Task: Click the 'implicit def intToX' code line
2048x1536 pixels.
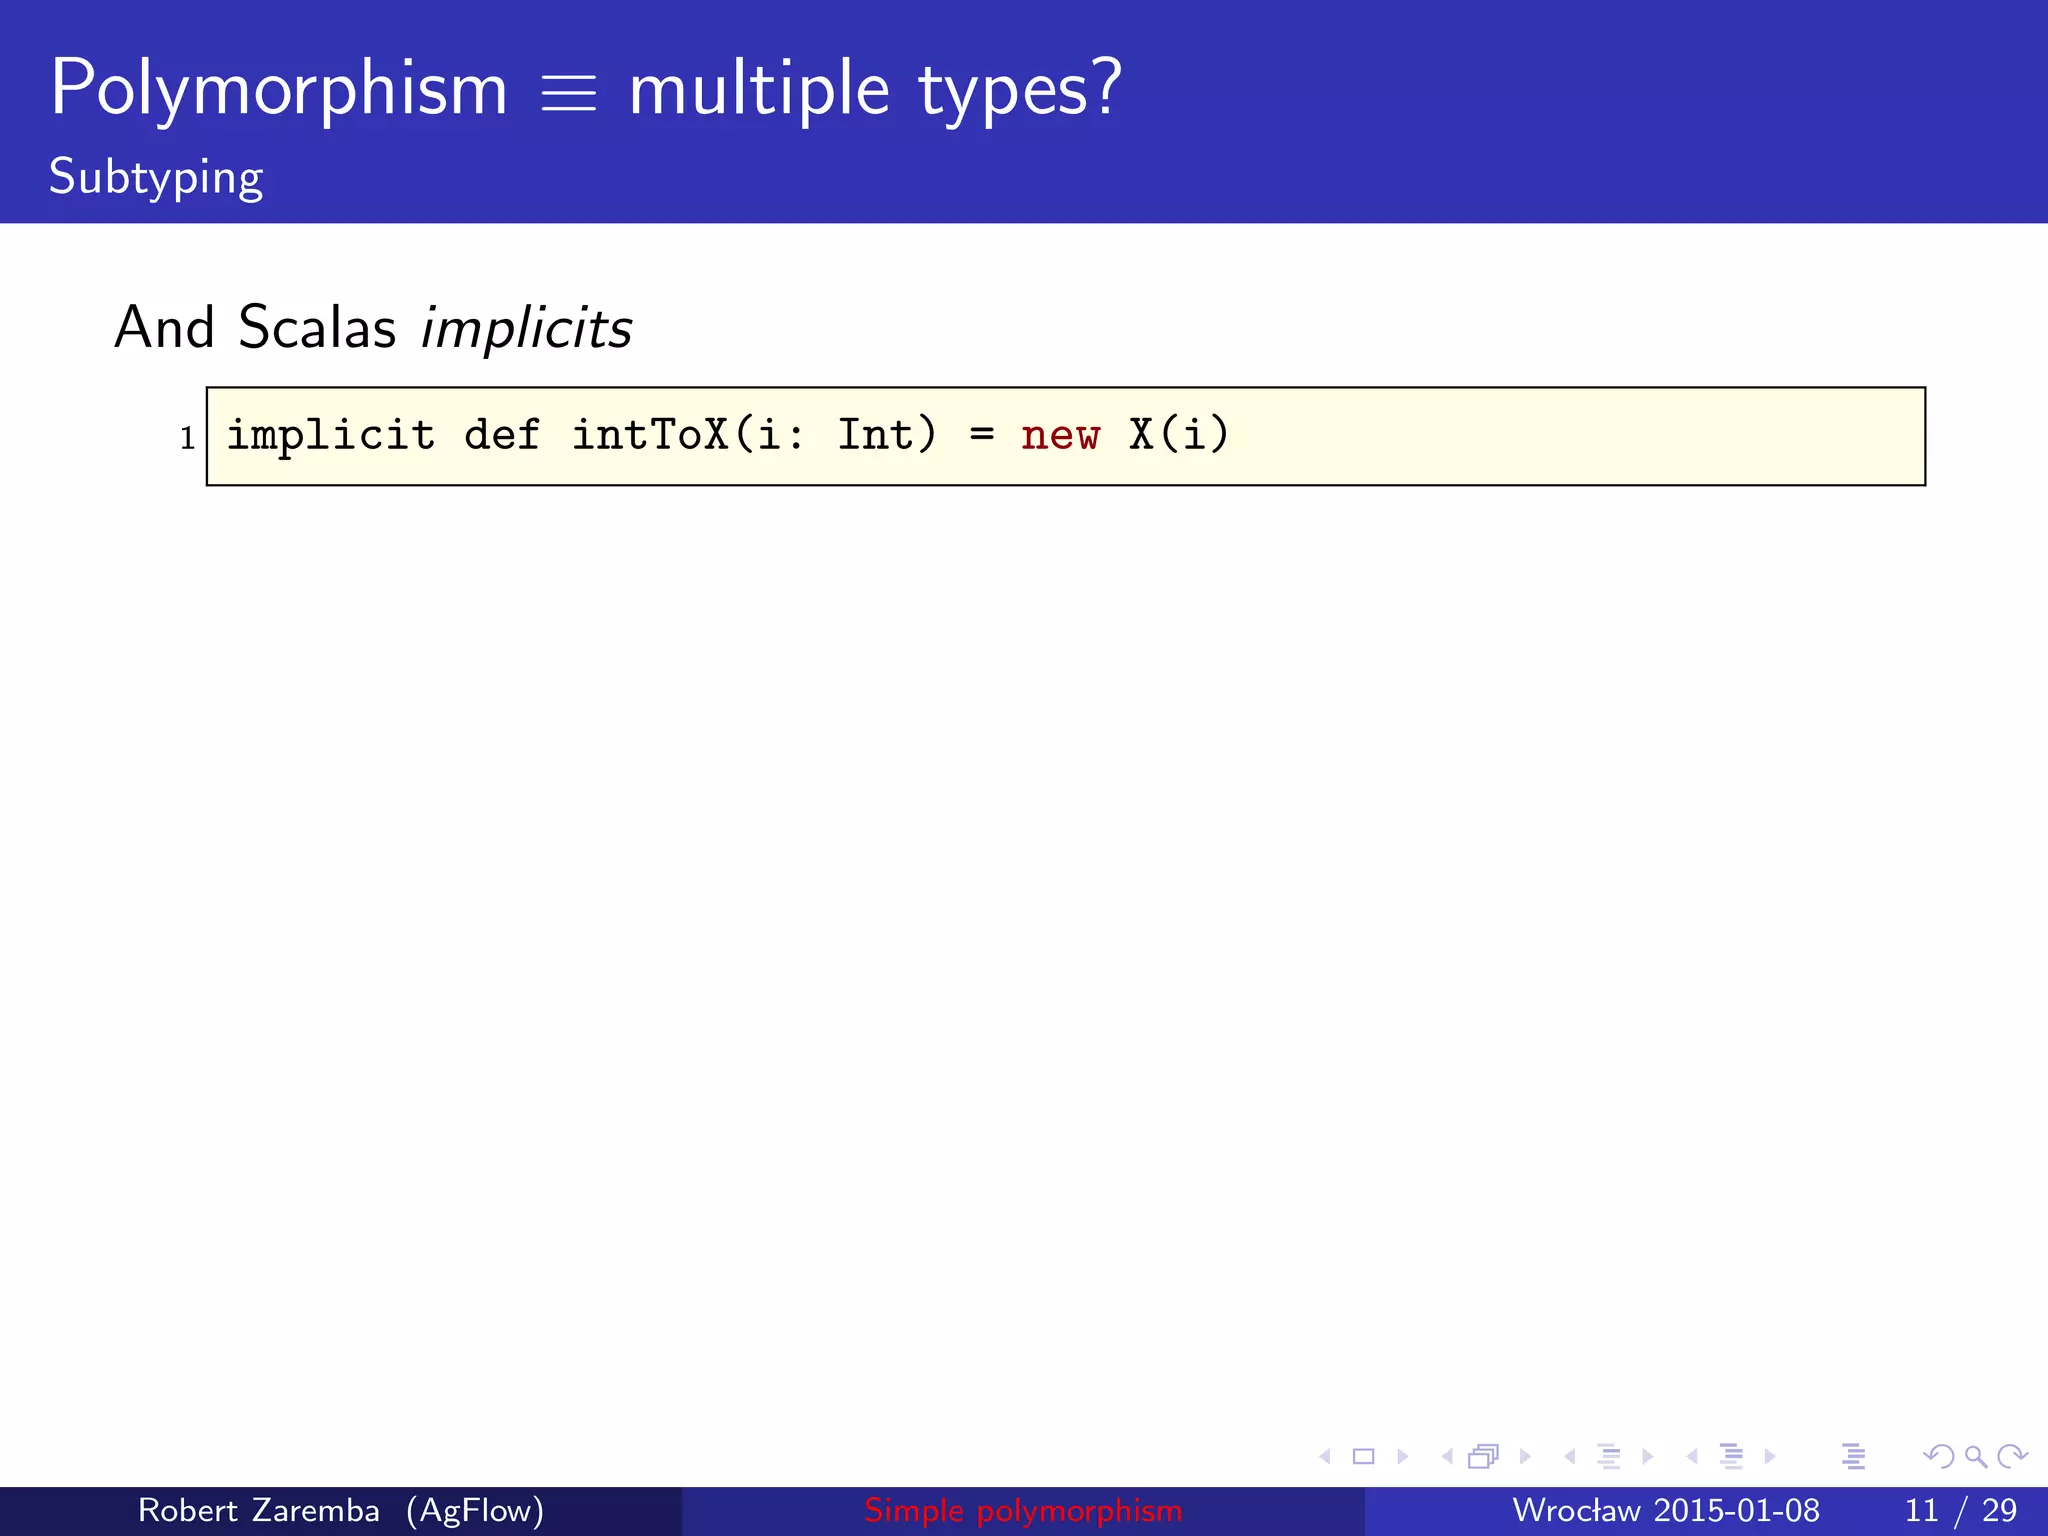Action: pos(727,435)
